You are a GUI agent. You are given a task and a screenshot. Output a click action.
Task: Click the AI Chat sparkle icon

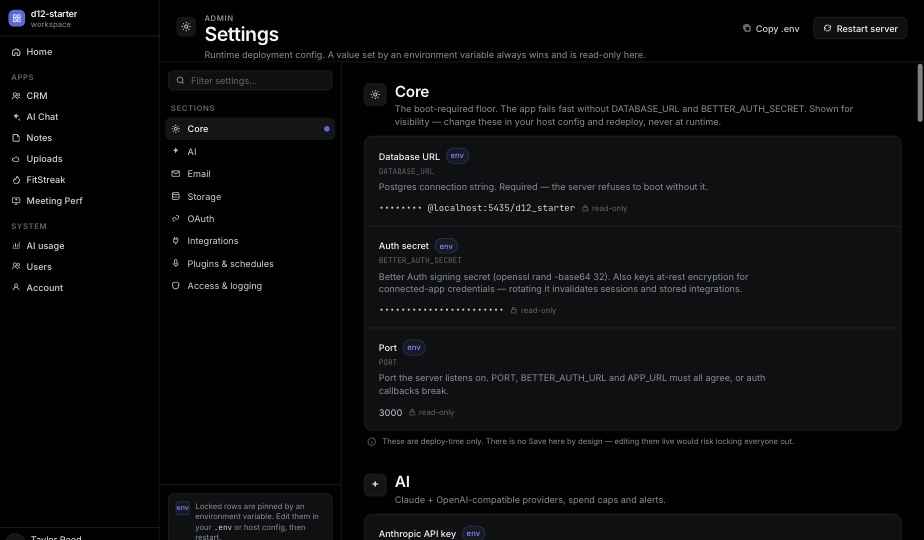[x=16, y=117]
